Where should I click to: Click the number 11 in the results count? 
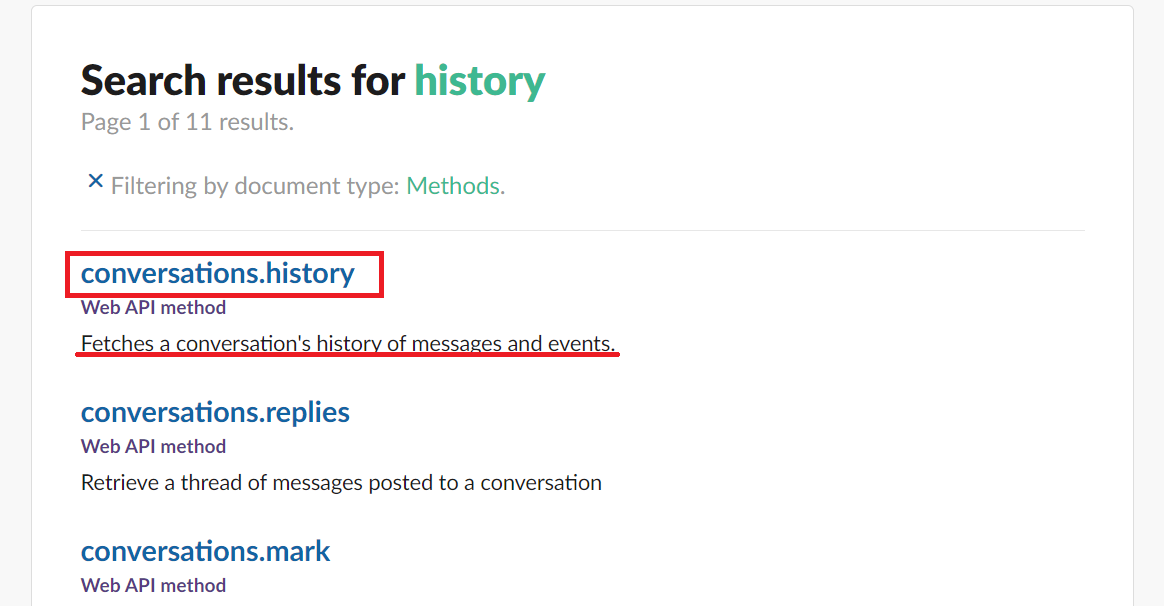pos(196,123)
